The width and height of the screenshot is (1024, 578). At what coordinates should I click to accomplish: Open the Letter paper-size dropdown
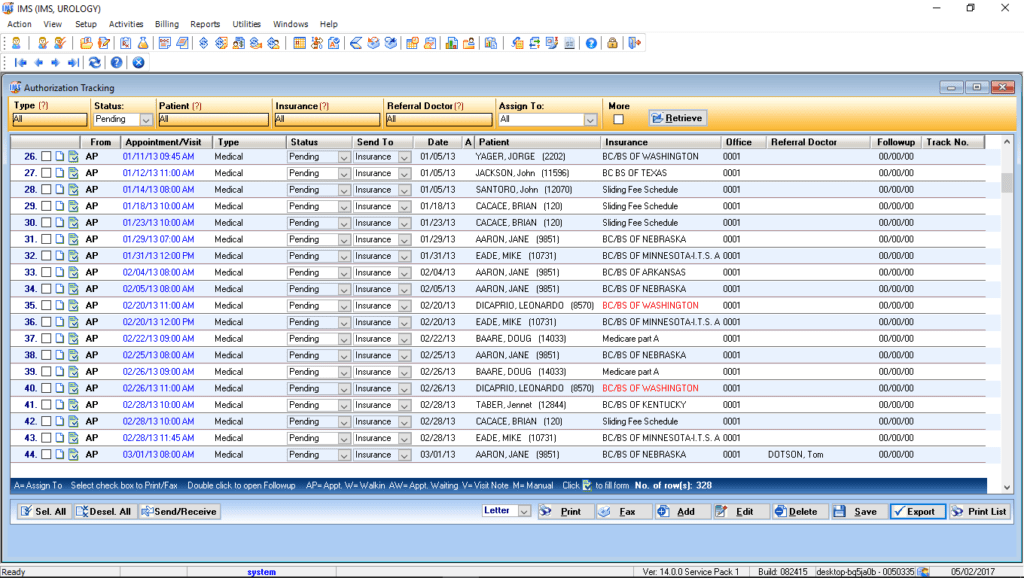tap(525, 511)
